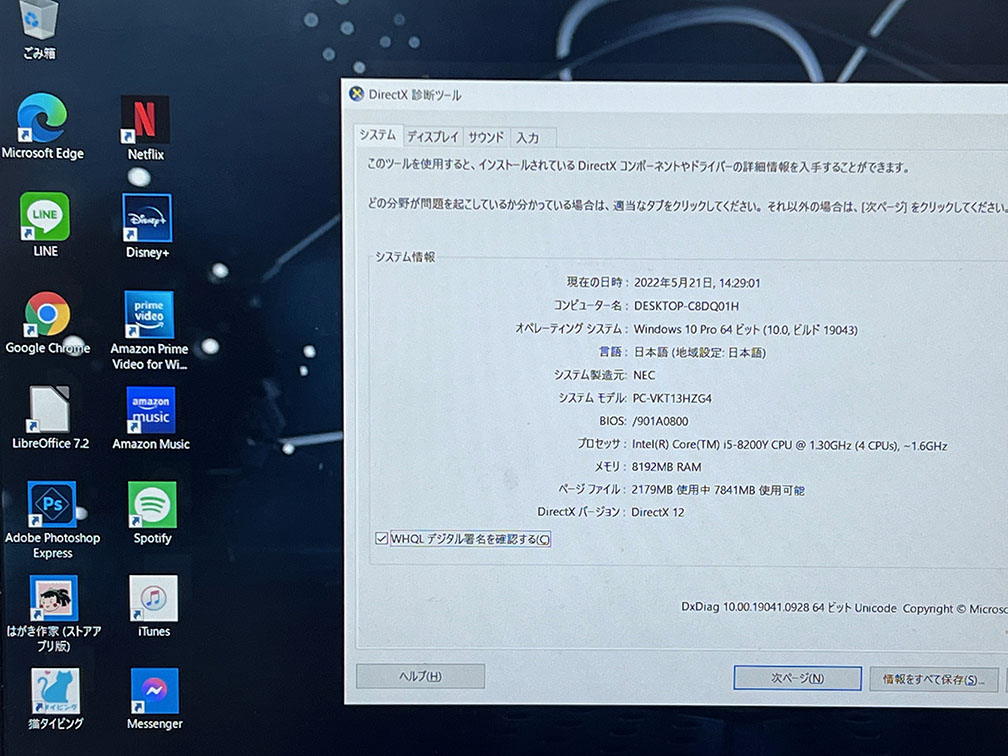Click the 情報をすべて保存(S) button
1008x756 pixels.
933,680
